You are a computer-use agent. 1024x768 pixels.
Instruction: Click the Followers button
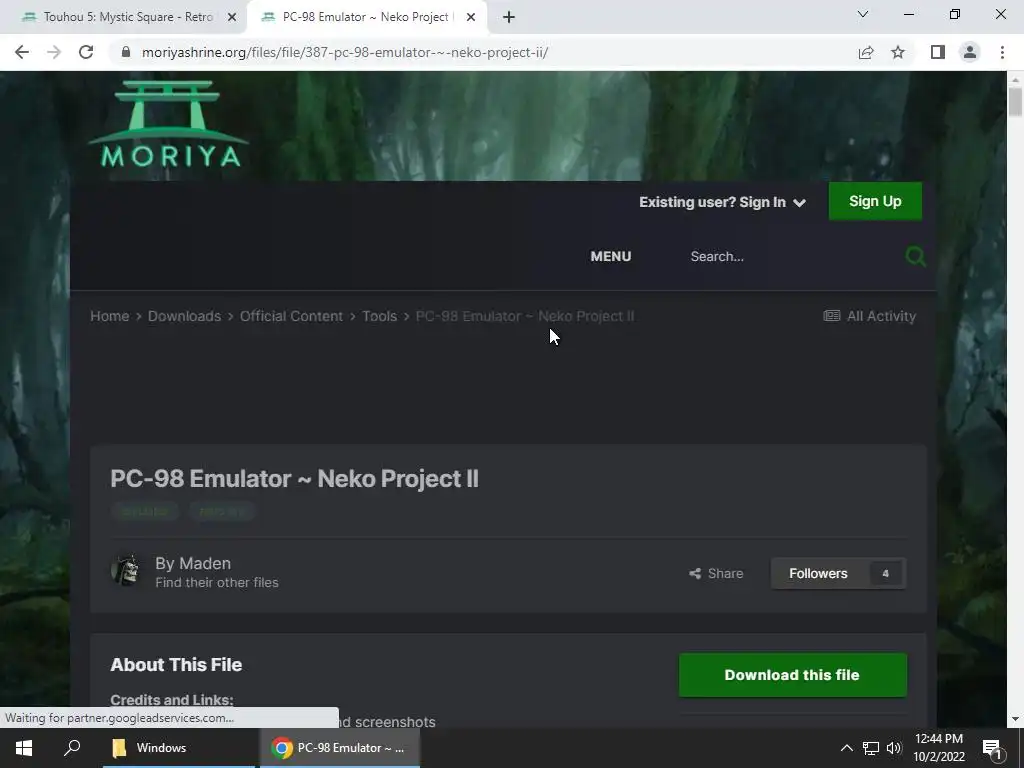pyautogui.click(x=839, y=573)
